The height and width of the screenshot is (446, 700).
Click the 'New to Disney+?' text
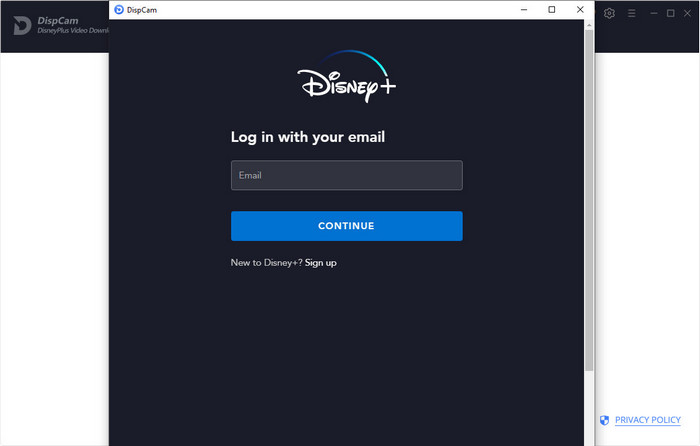pyautogui.click(x=267, y=263)
